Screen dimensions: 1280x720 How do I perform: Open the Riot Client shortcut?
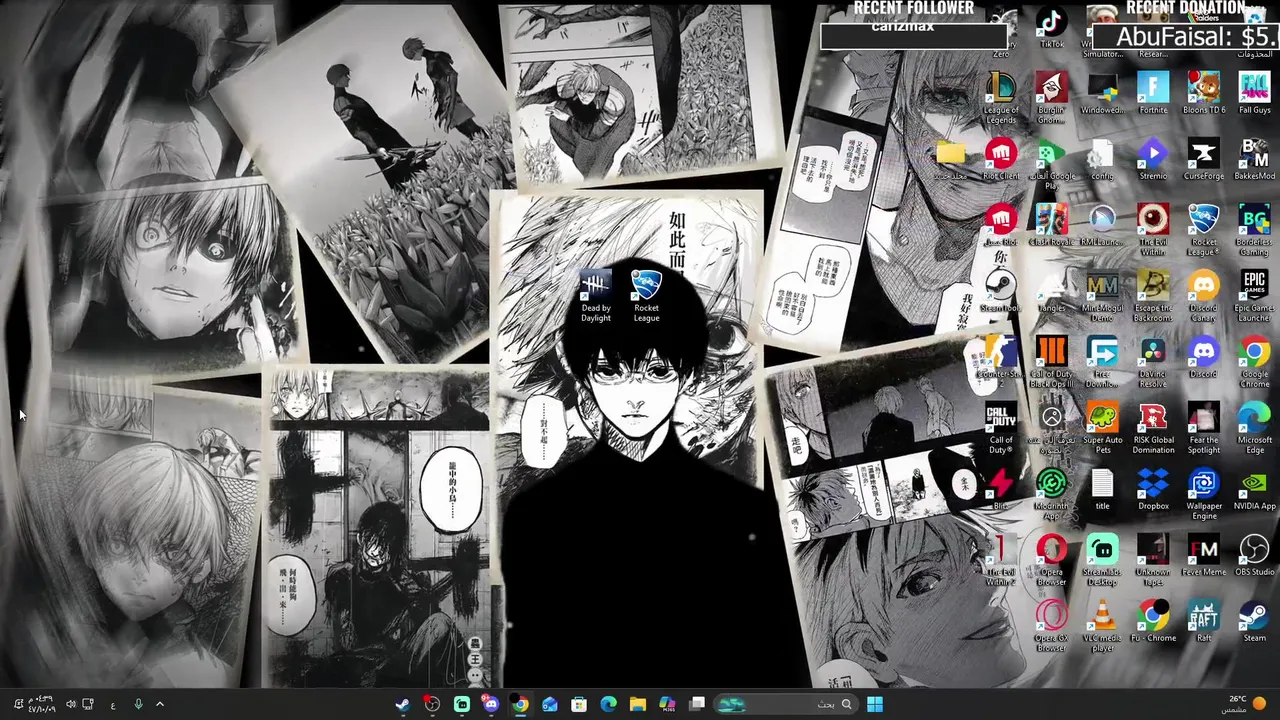[1001, 160]
